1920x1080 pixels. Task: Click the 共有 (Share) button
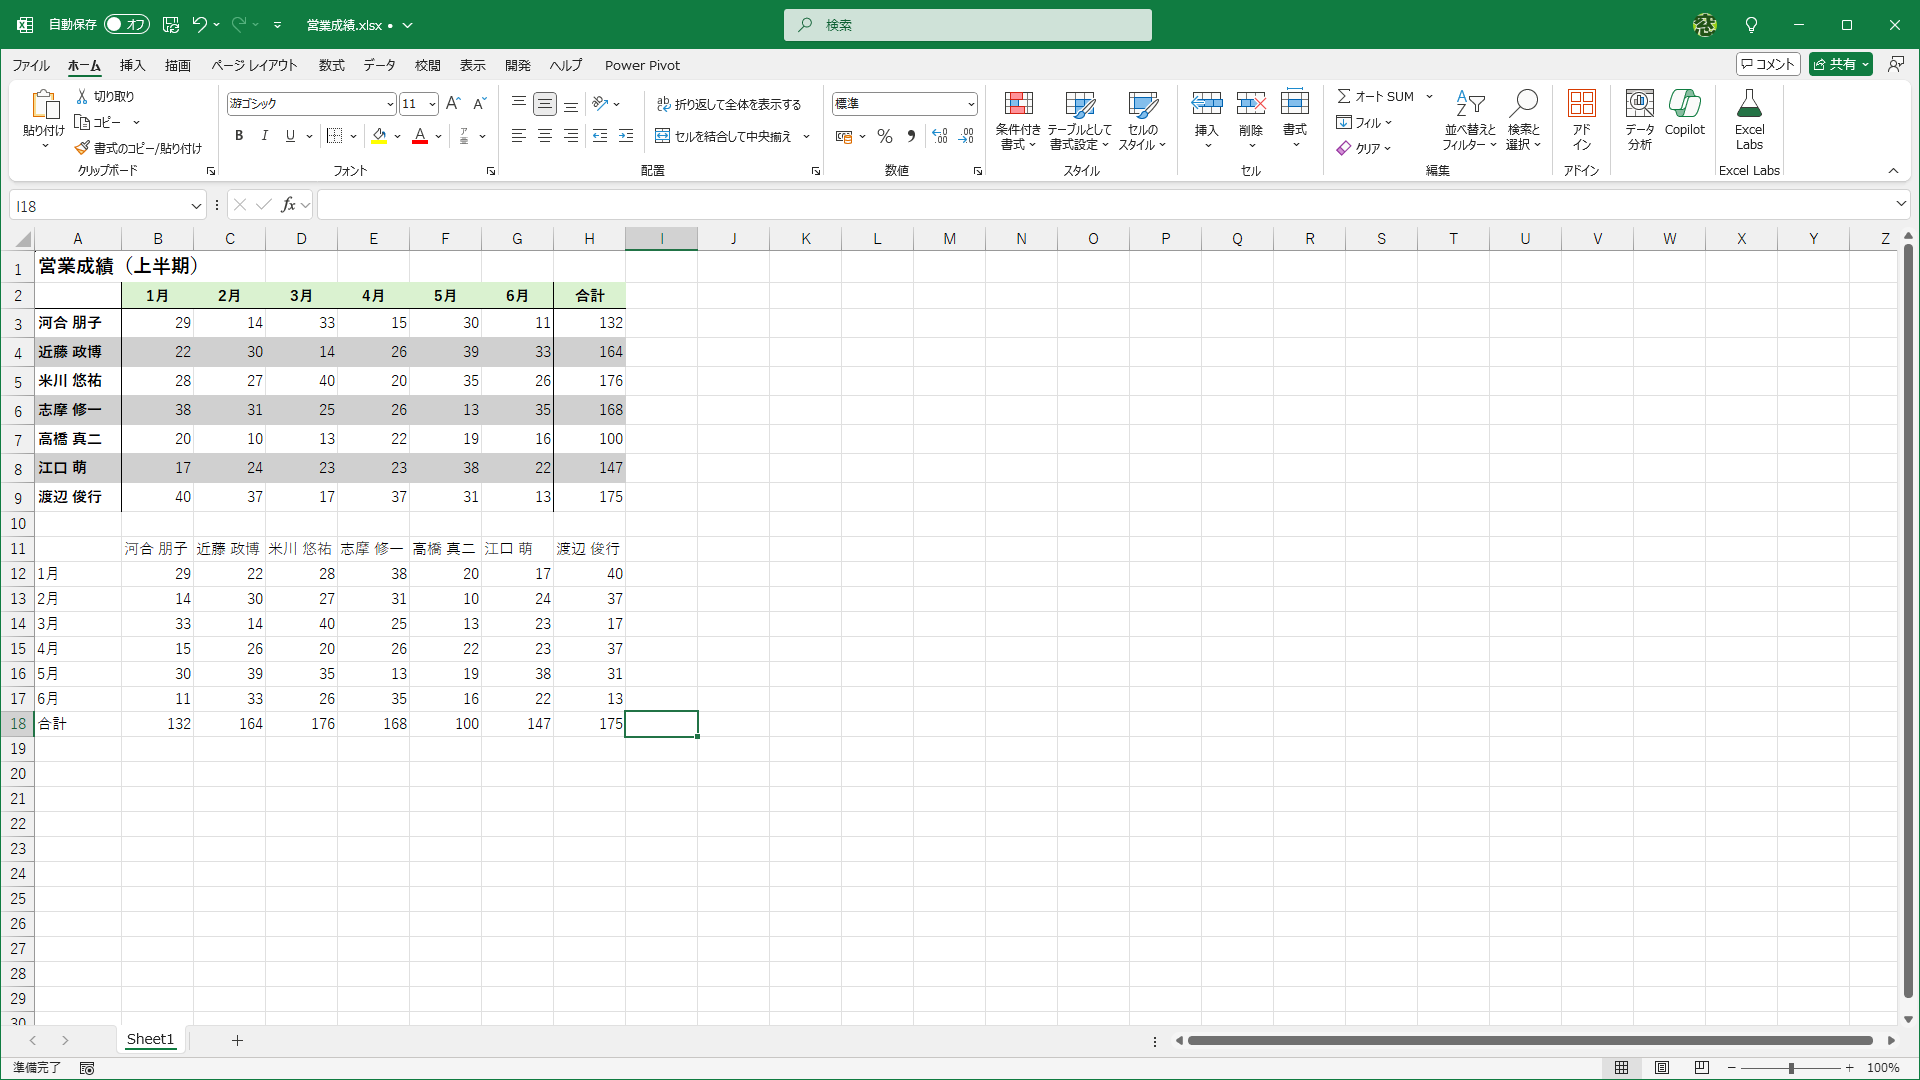[x=1833, y=64]
